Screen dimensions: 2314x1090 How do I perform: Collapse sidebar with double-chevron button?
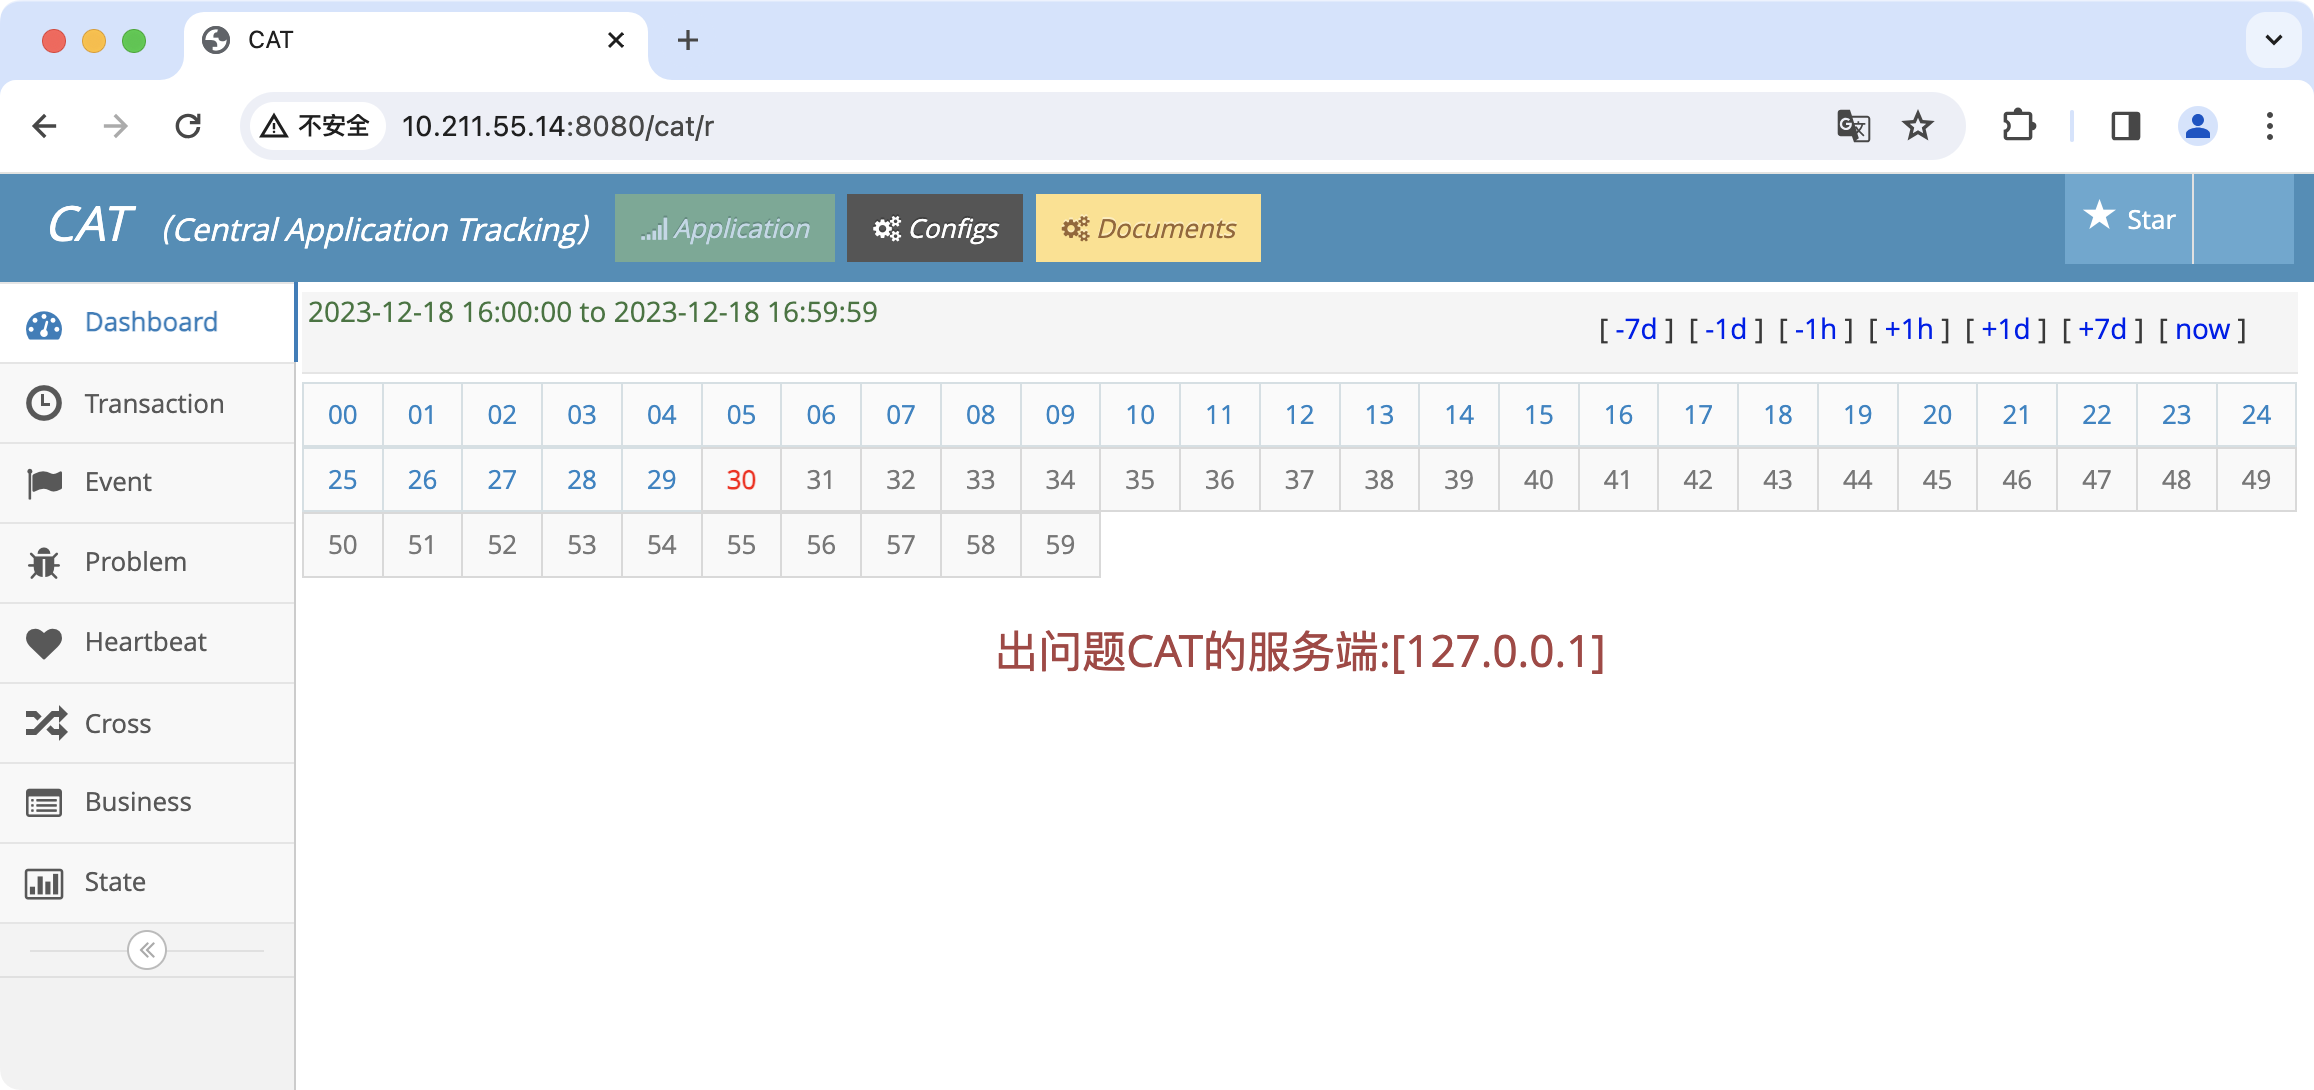click(x=147, y=950)
